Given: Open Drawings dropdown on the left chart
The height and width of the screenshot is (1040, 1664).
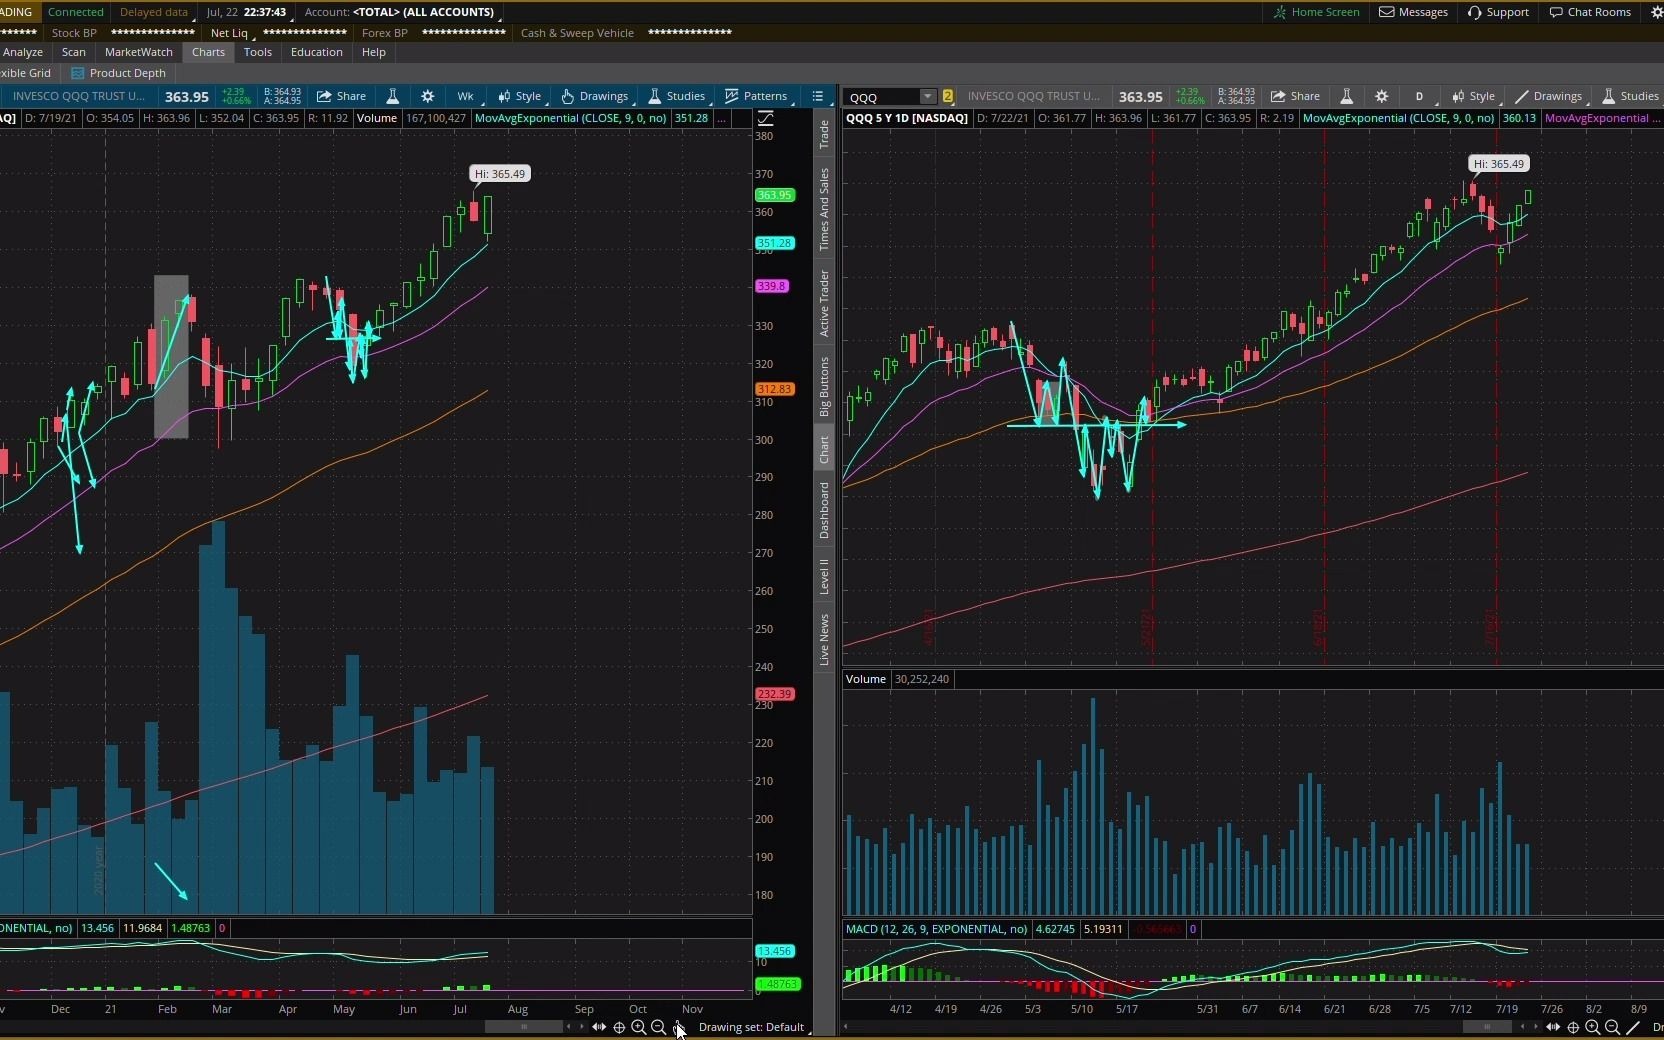Looking at the screenshot, I should pos(595,96).
